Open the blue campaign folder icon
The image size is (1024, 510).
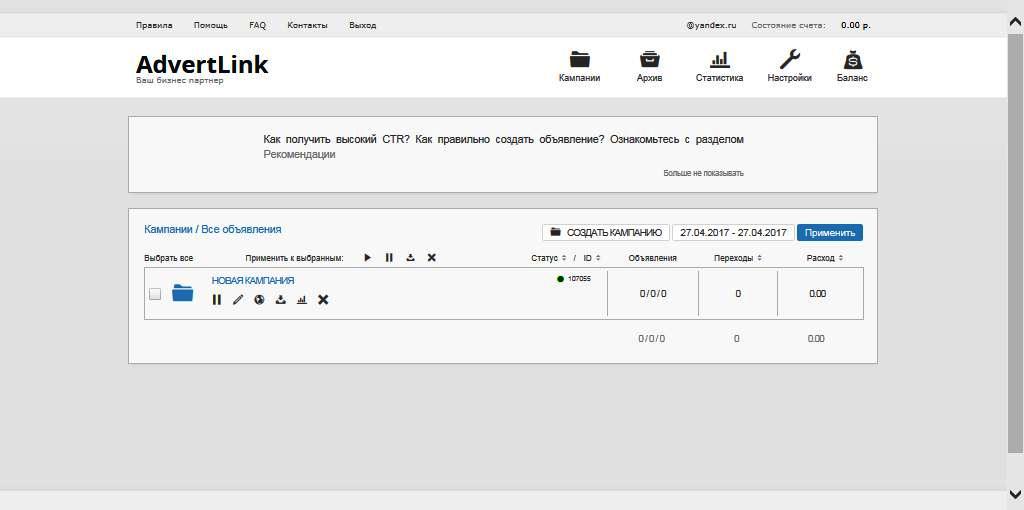tap(183, 293)
